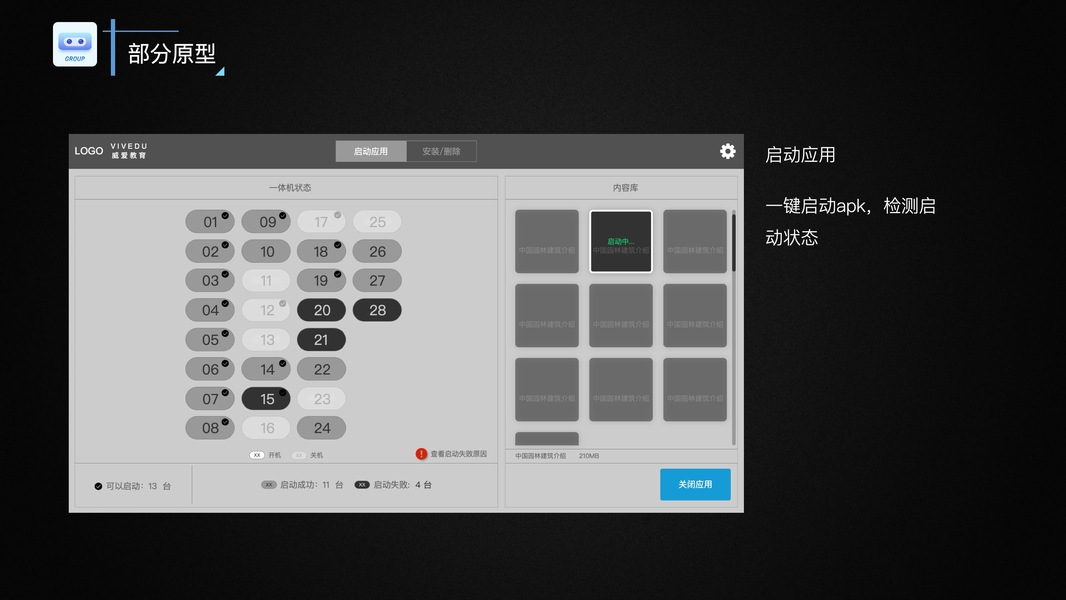
Task: Click powered-off device 17
Action: click(322, 222)
